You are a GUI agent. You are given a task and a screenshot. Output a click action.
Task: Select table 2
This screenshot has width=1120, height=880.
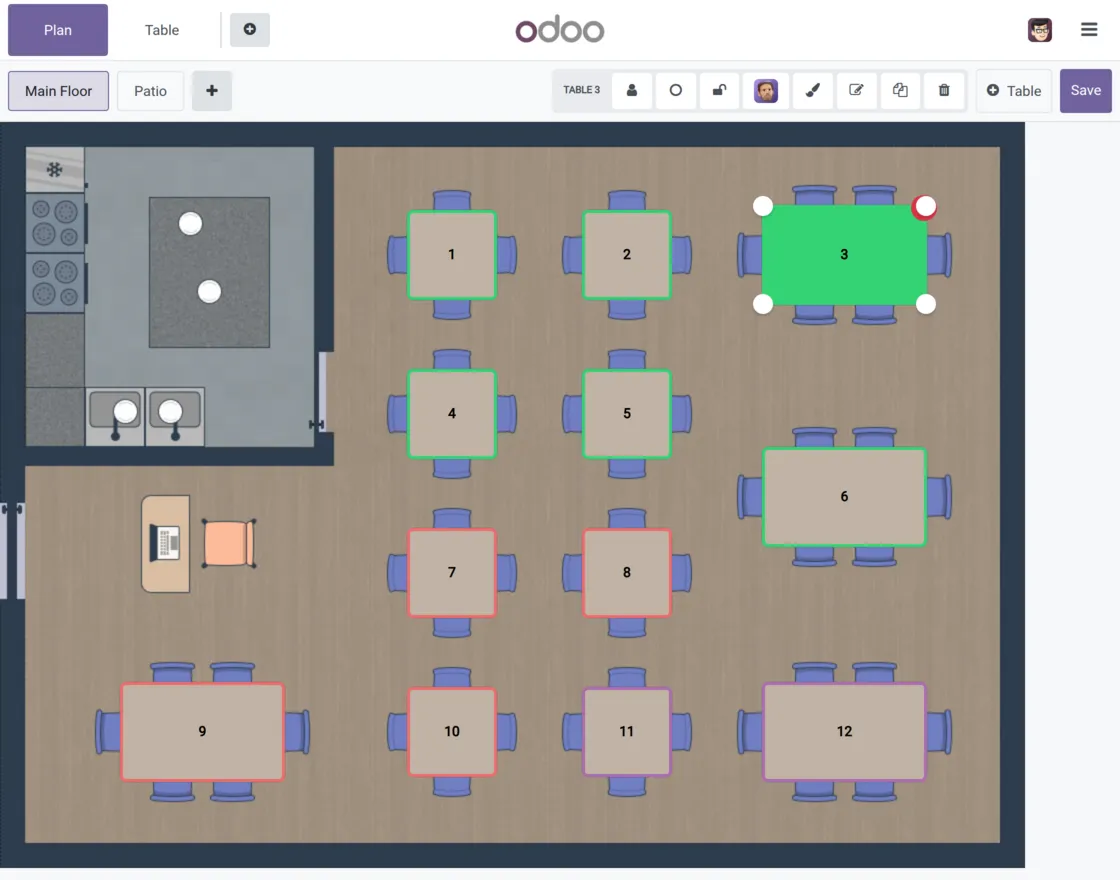coord(626,254)
